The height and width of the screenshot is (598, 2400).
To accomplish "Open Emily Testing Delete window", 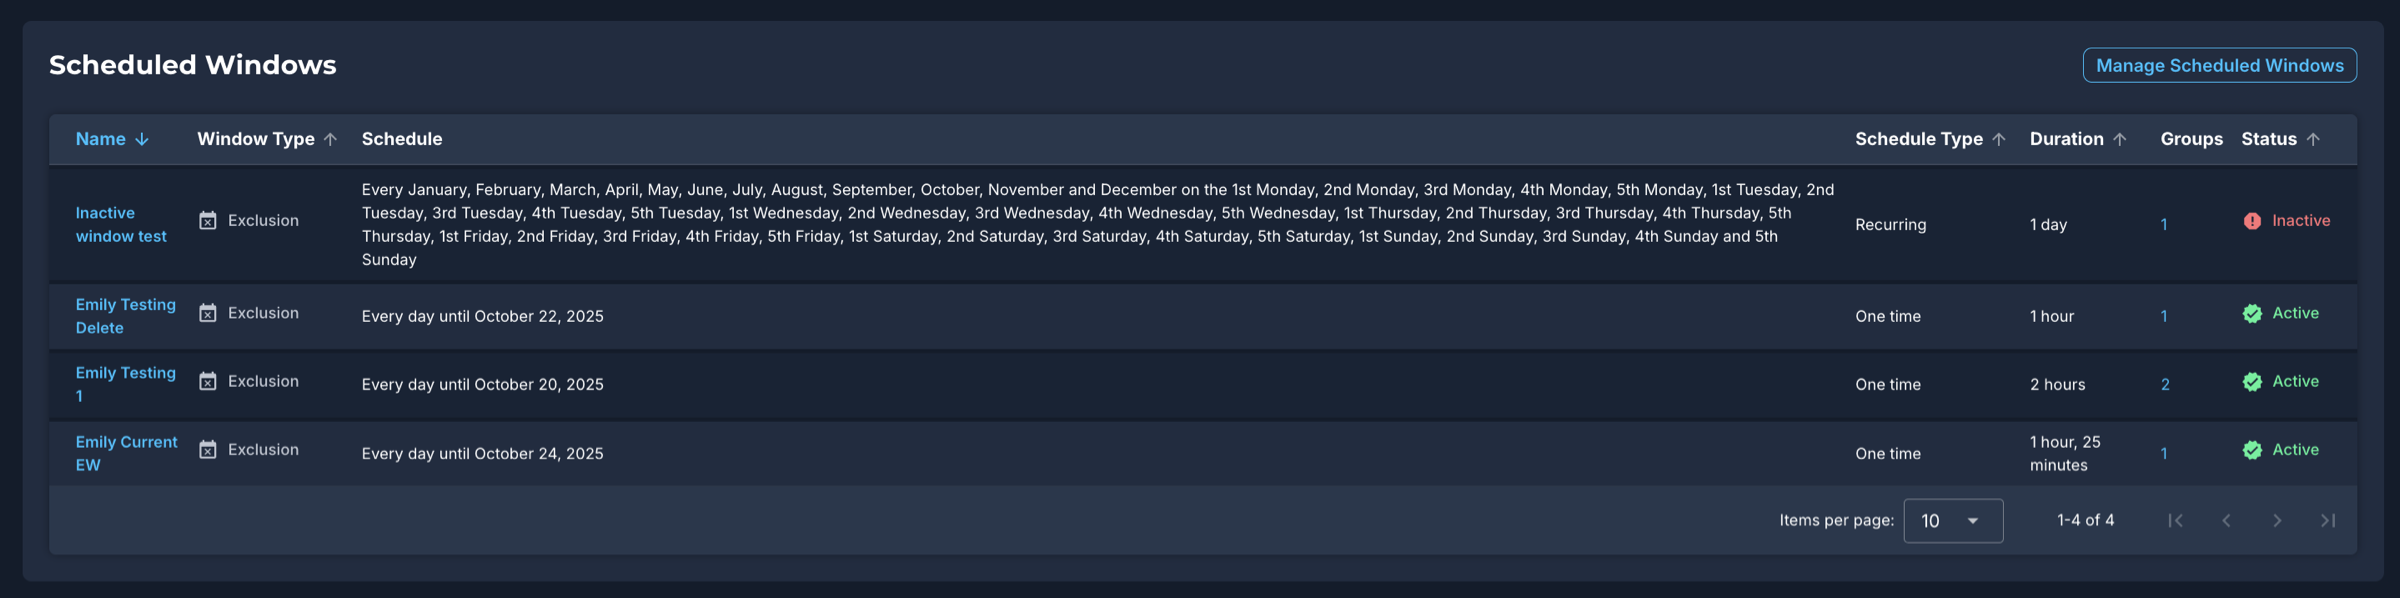I will coord(125,316).
